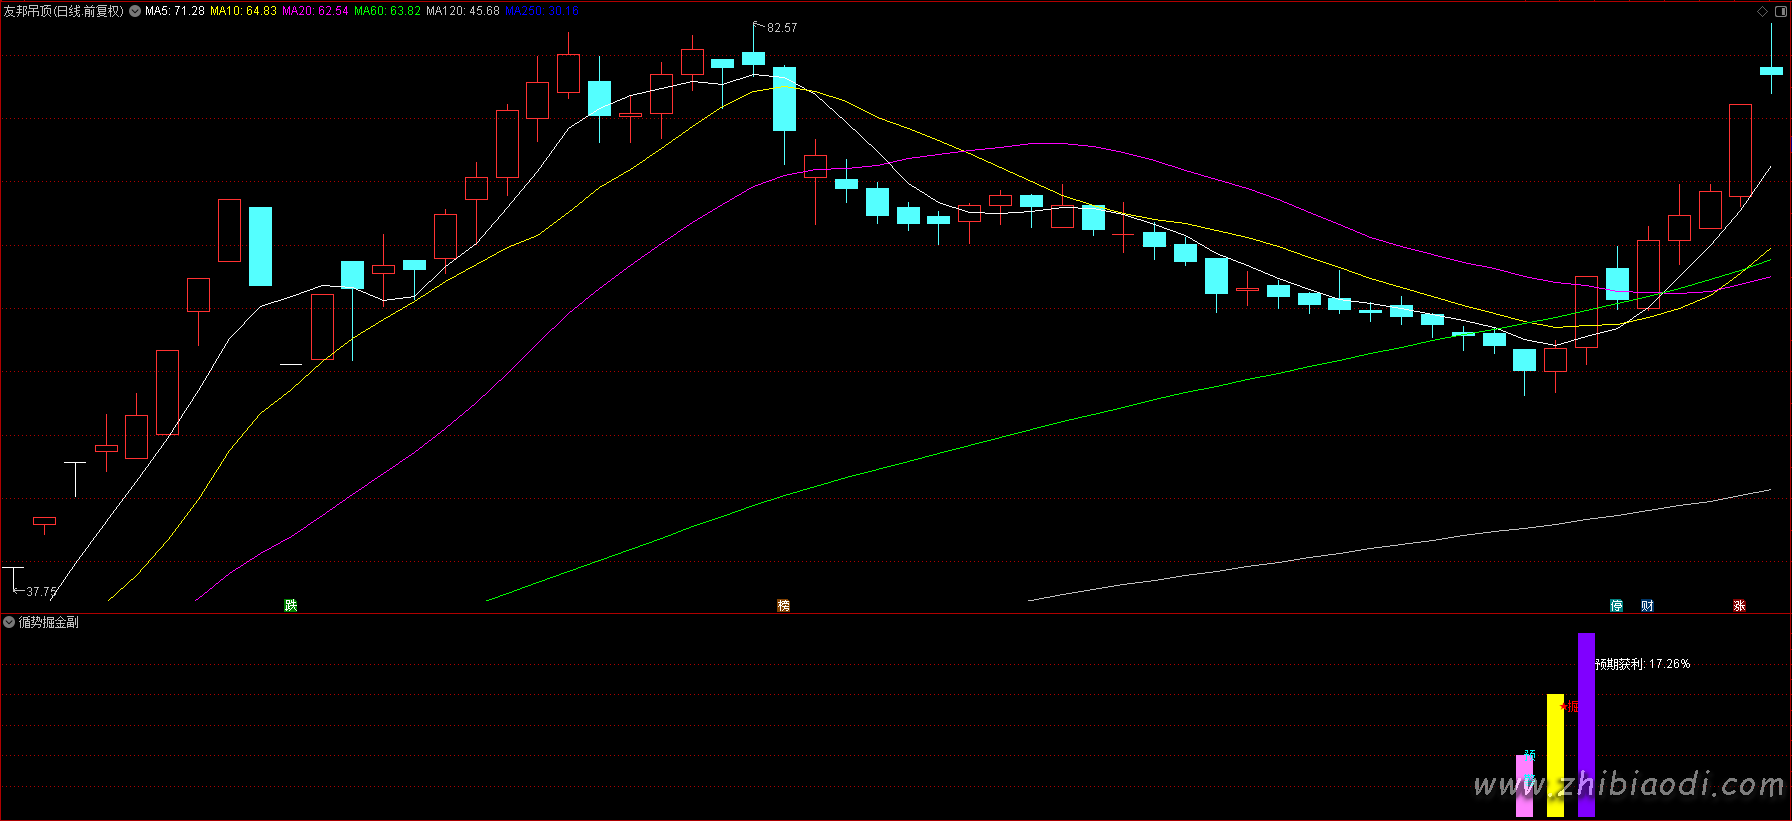
Task: Open the 榜 event marker
Action: (784, 605)
